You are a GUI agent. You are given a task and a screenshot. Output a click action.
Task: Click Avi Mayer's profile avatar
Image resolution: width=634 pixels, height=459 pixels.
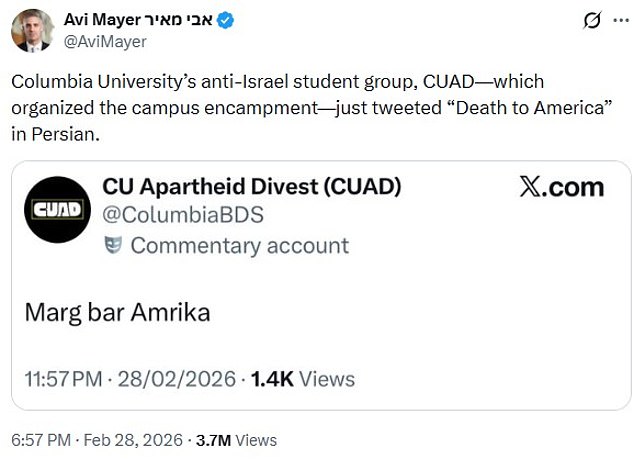coord(31,30)
